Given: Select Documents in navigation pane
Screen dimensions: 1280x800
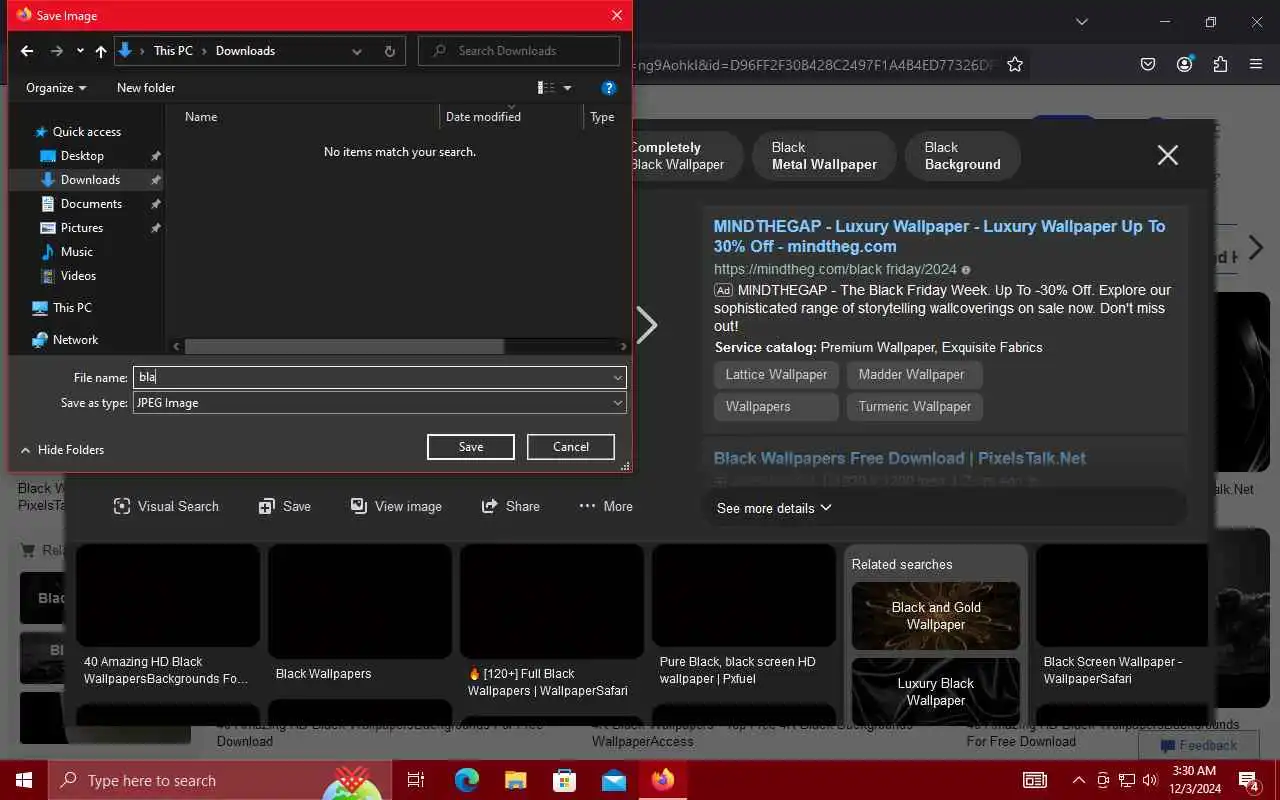Looking at the screenshot, I should click(x=91, y=204).
